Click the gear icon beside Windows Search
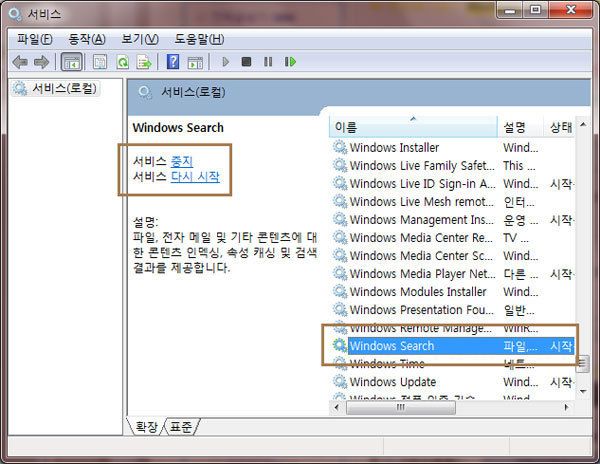 340,345
